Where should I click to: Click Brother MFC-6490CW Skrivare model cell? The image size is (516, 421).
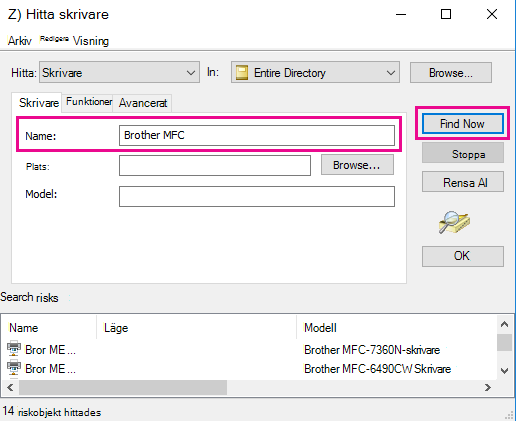click(377, 369)
